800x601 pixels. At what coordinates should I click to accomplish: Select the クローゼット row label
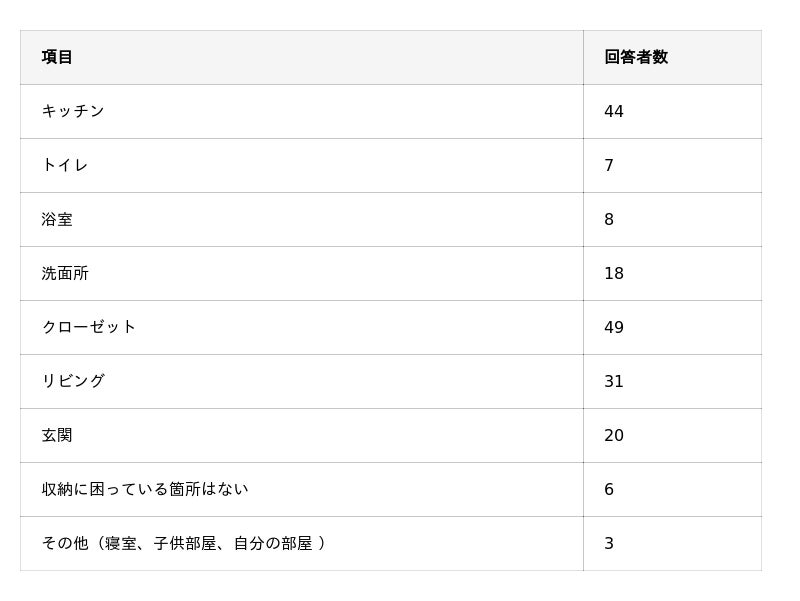tap(89, 327)
